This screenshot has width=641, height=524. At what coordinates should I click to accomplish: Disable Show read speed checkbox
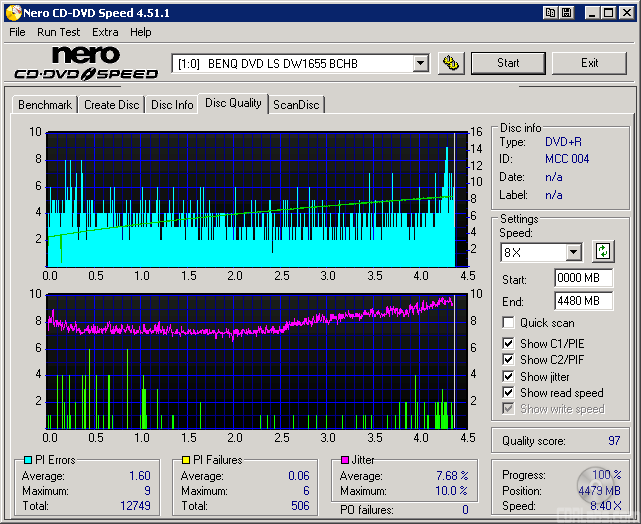(x=509, y=393)
